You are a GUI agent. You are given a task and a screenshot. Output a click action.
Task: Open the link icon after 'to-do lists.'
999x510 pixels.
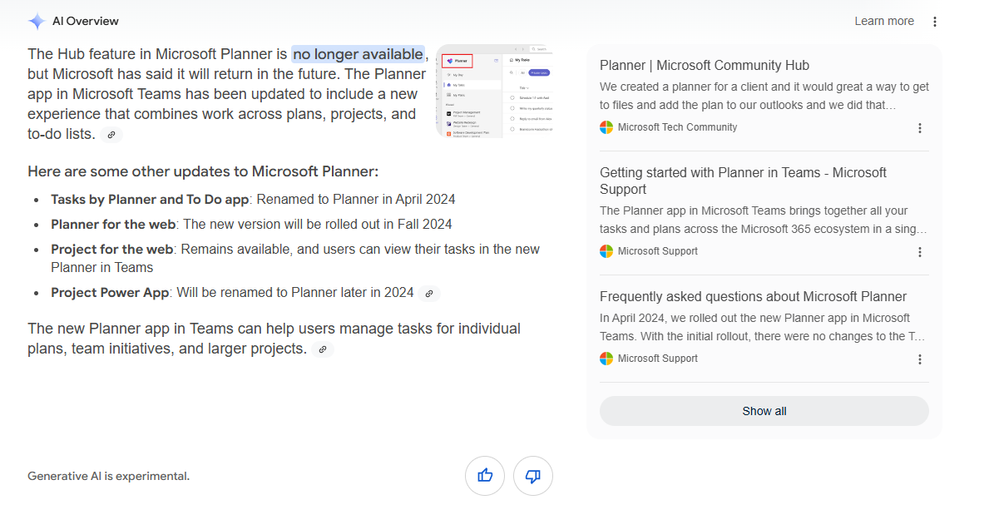coord(111,135)
